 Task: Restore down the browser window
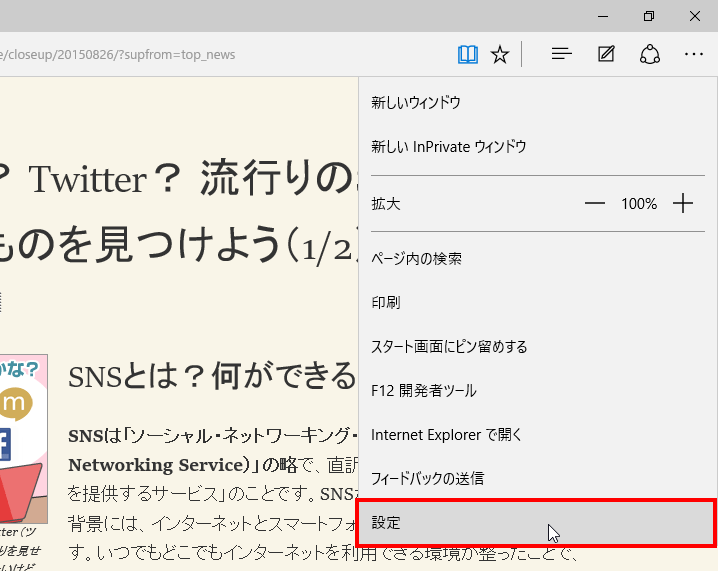[x=649, y=16]
